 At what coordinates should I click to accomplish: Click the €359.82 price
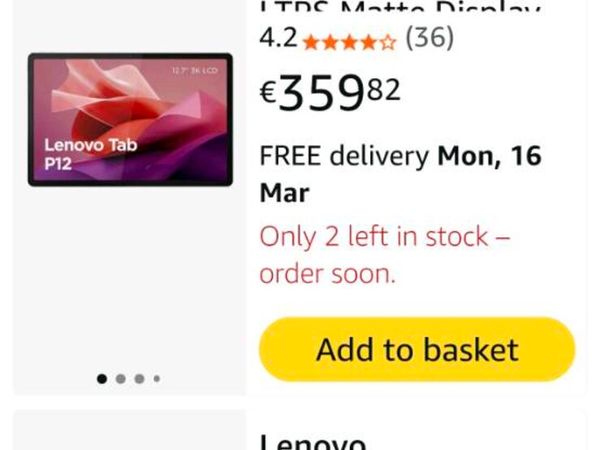pyautogui.click(x=330, y=93)
